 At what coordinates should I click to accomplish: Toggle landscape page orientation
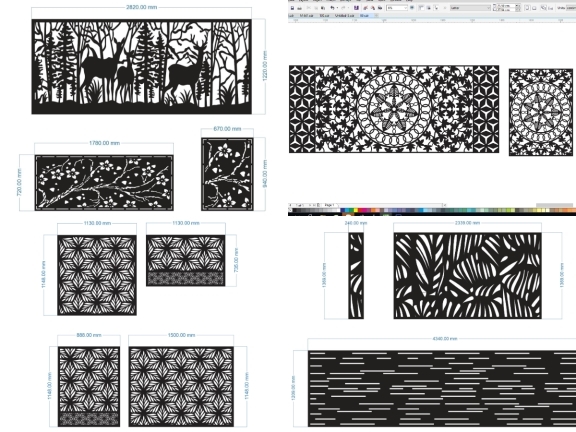534,8
